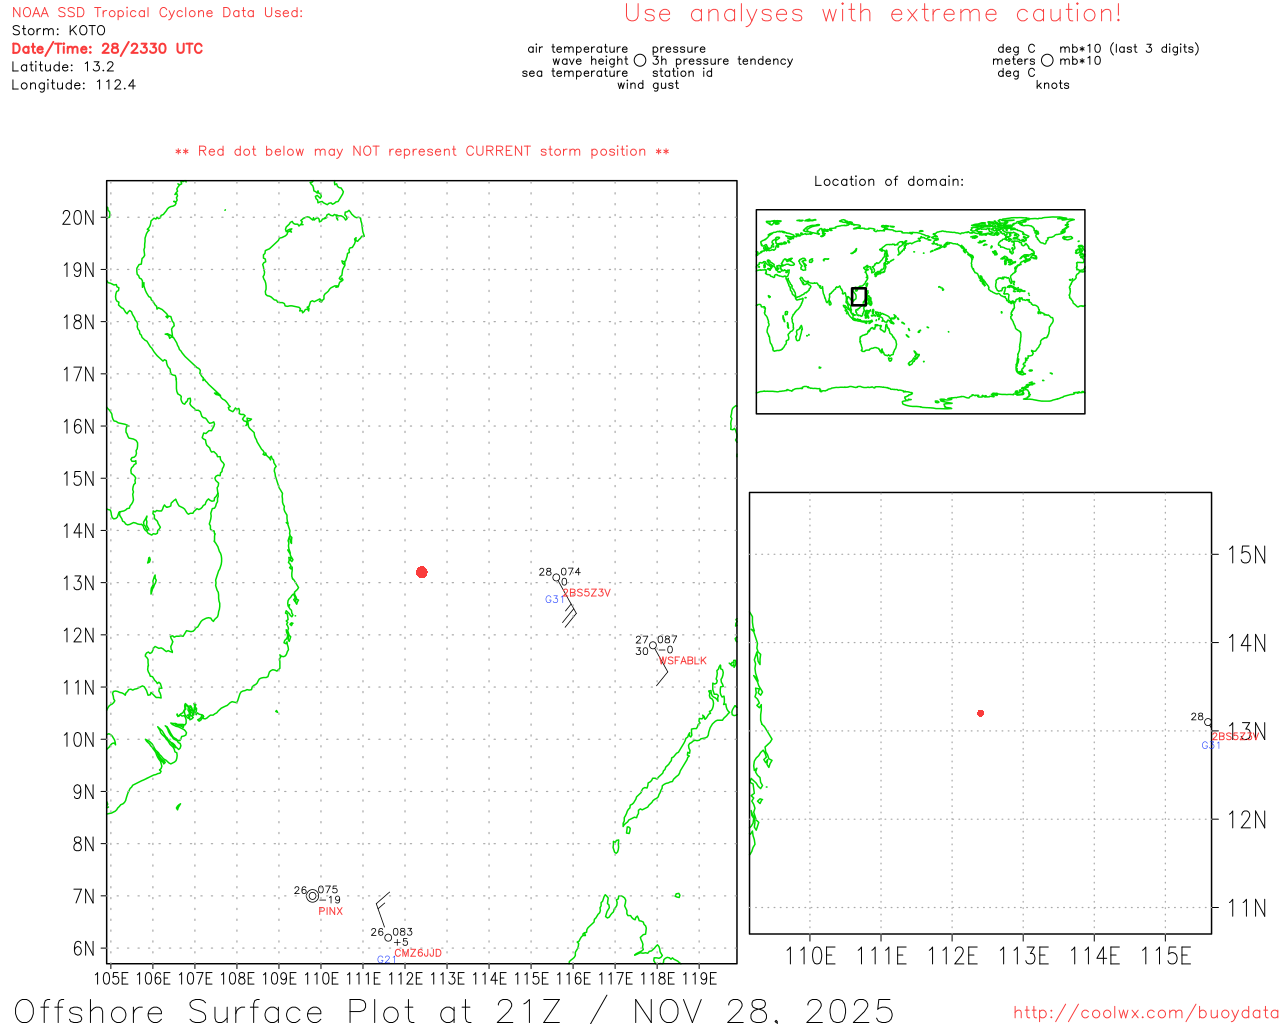
Task: Click the black domain box on the world map
Action: [859, 297]
